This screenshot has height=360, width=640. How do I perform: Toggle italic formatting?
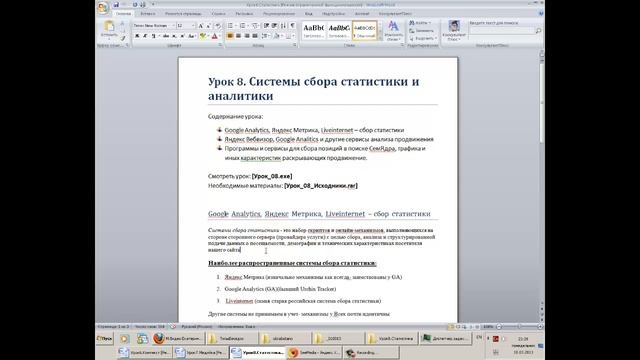[144, 36]
